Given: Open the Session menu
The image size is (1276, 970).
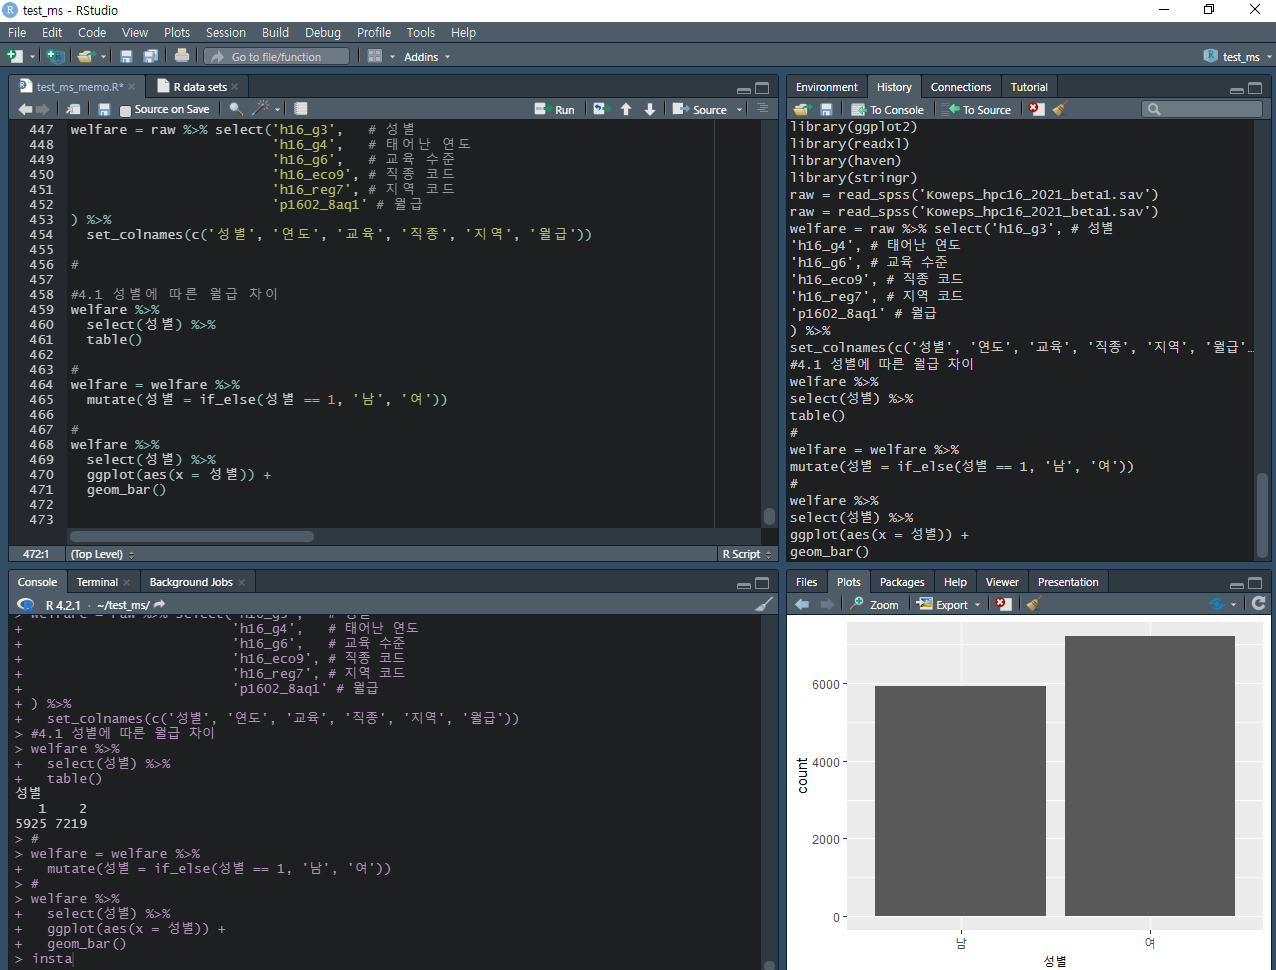Looking at the screenshot, I should coord(226,32).
